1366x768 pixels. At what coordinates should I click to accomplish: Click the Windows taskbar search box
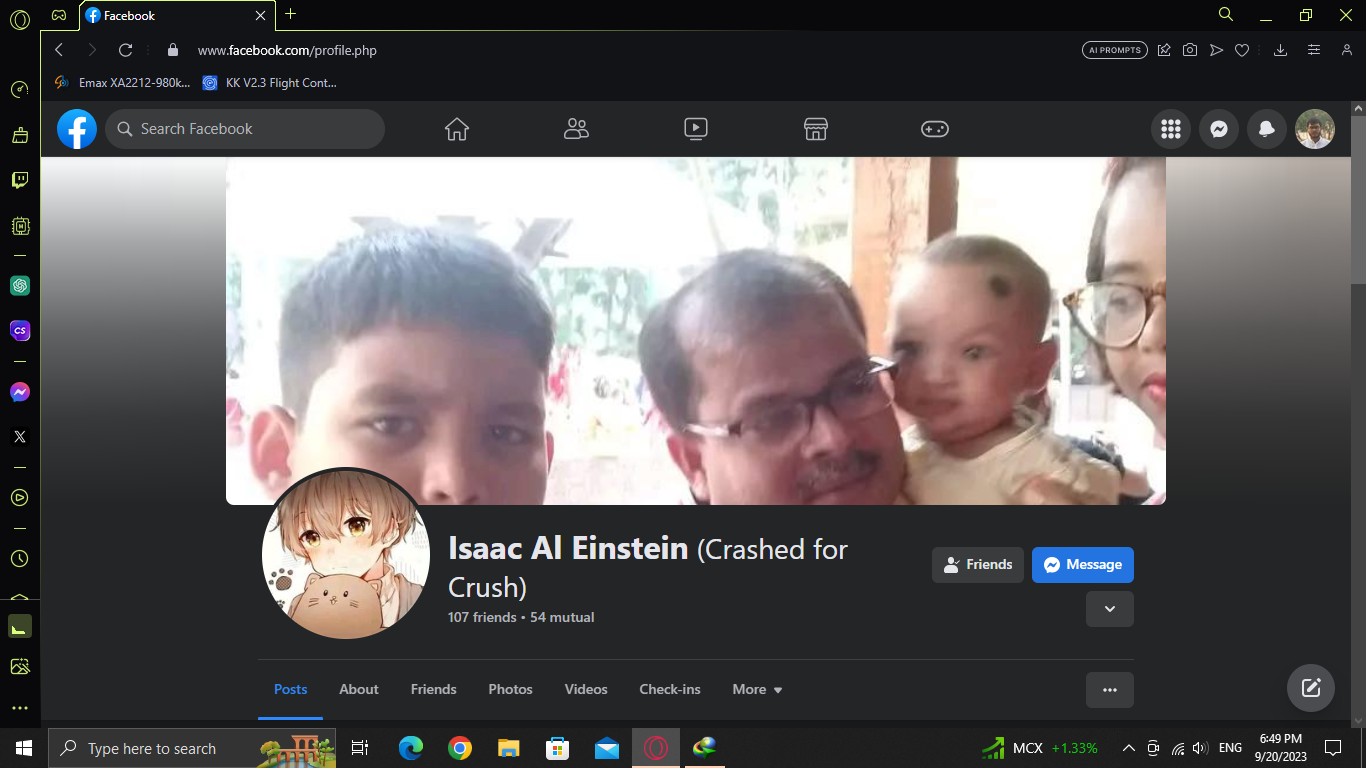192,748
